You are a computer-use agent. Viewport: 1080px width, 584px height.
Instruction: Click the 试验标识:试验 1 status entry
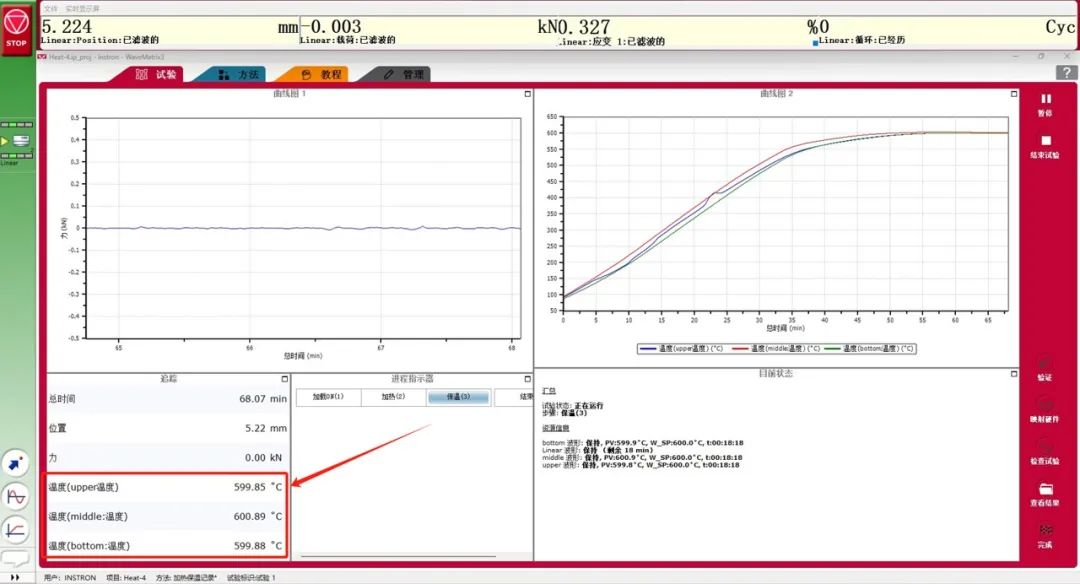pos(251,578)
